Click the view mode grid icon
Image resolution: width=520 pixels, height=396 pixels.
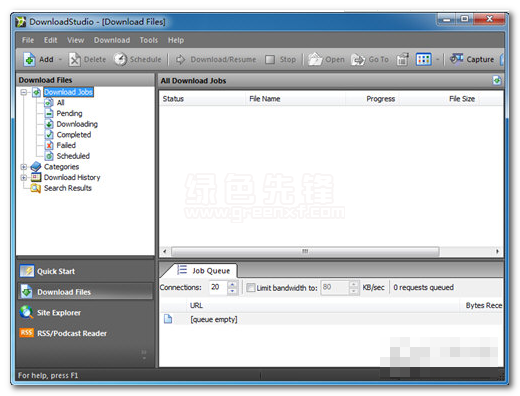coord(424,59)
